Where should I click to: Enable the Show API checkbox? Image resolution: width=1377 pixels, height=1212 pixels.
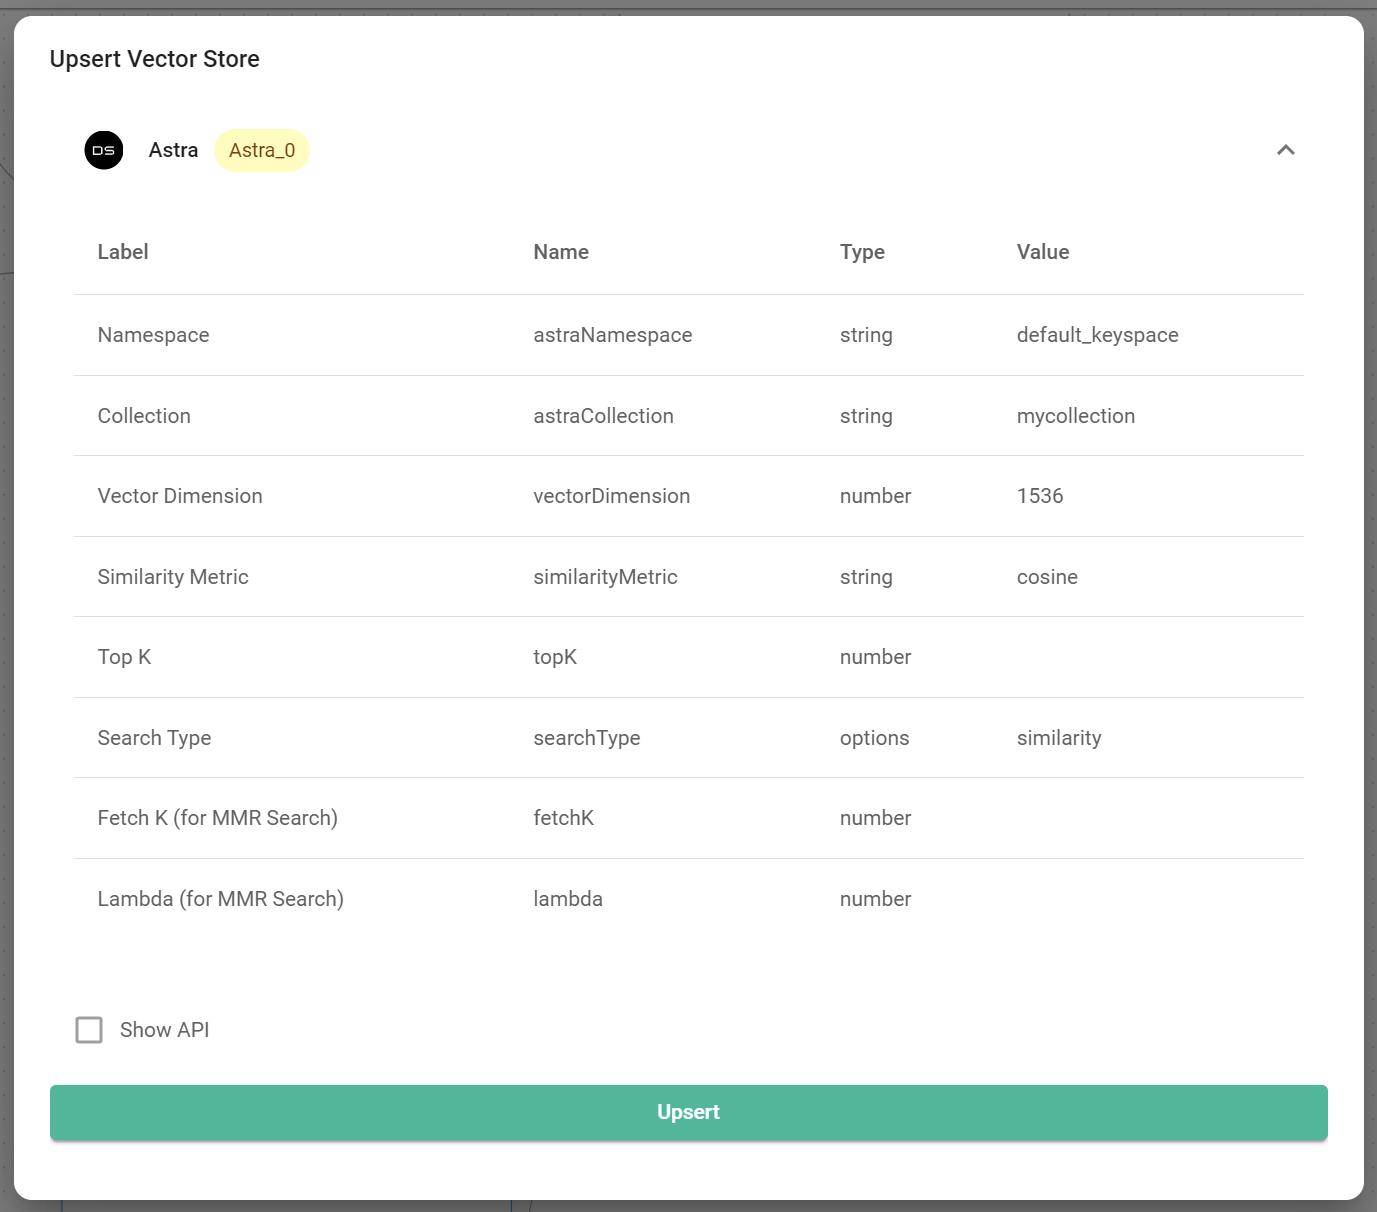tap(89, 1030)
